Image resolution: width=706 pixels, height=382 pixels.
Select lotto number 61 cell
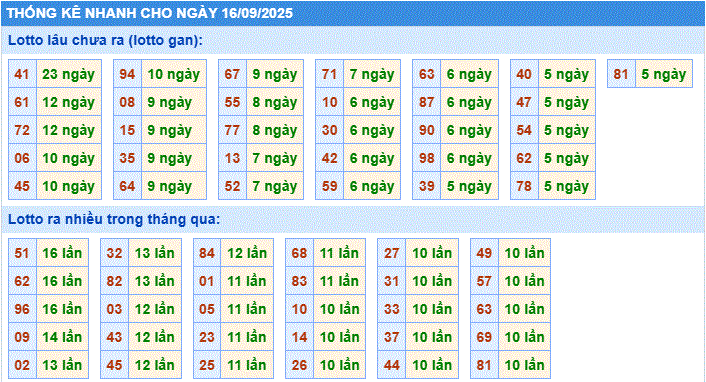(22, 102)
